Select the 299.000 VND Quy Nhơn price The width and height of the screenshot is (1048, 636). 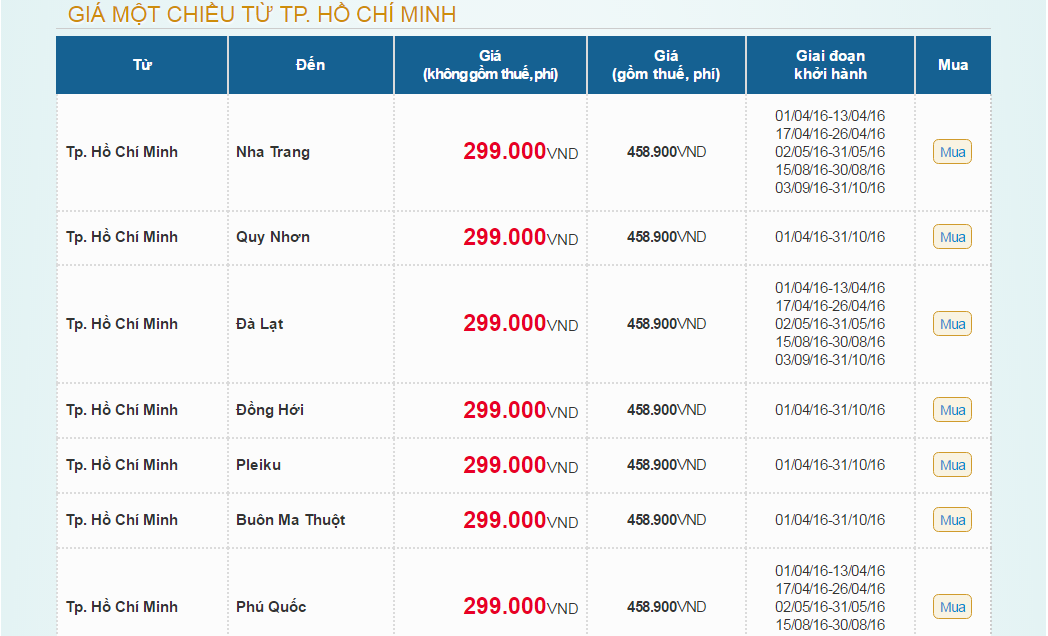pos(520,238)
